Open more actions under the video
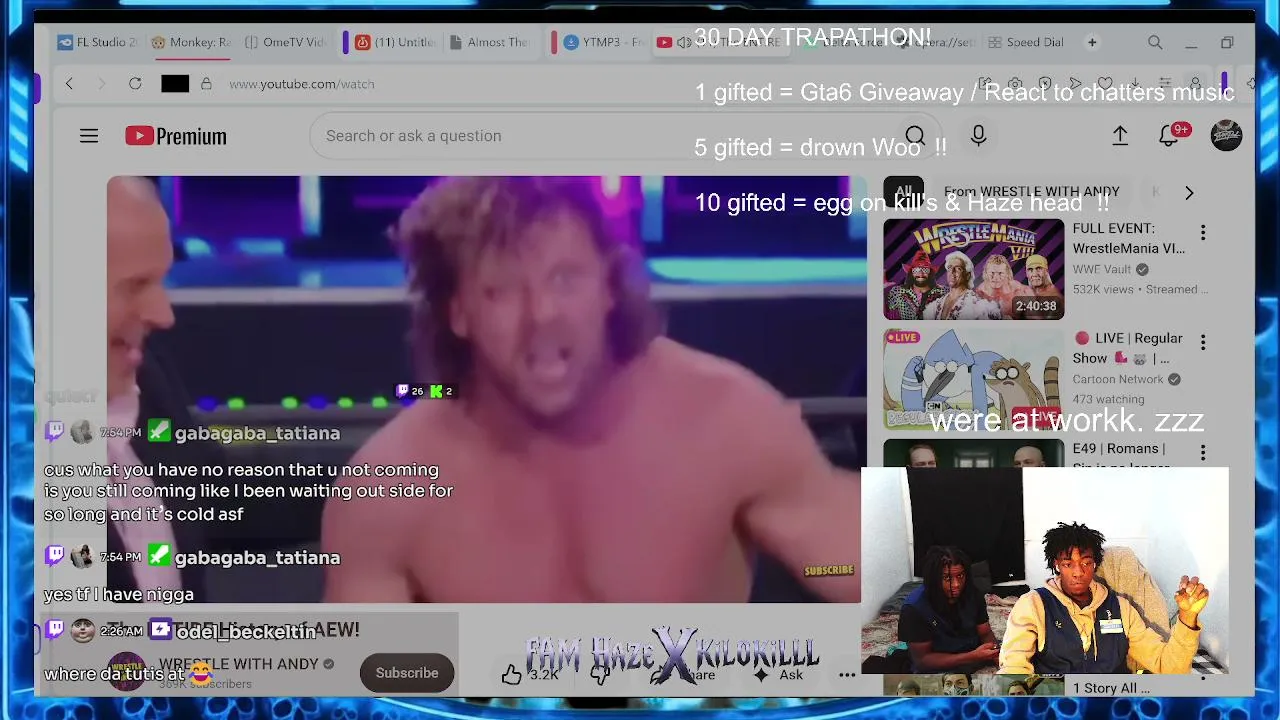The width and height of the screenshot is (1280, 720). 847,674
